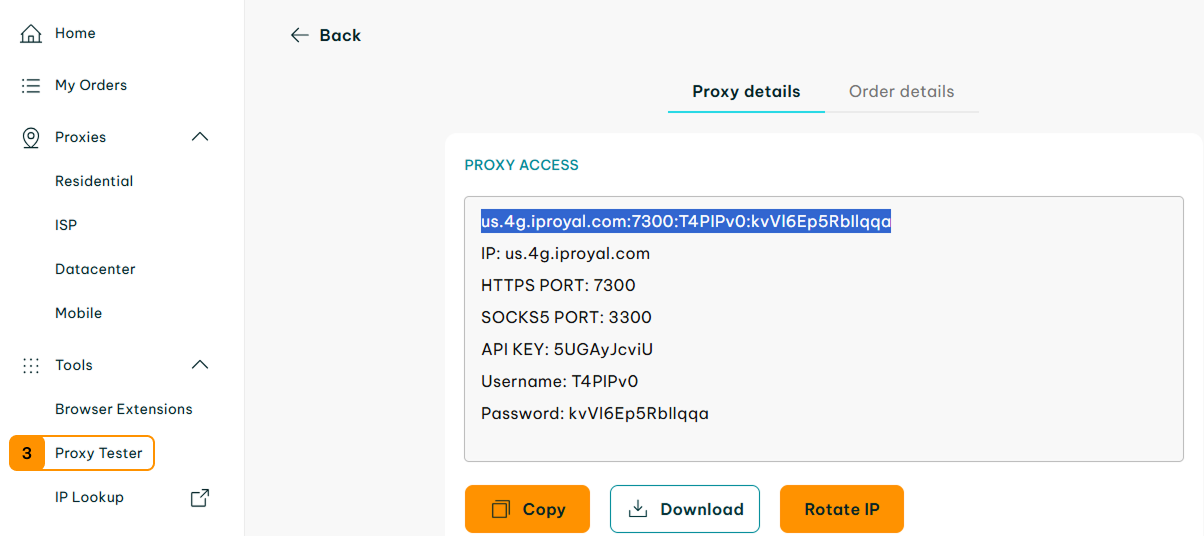Click the Home house icon
Image resolution: width=1204 pixels, height=536 pixels.
tap(31, 34)
